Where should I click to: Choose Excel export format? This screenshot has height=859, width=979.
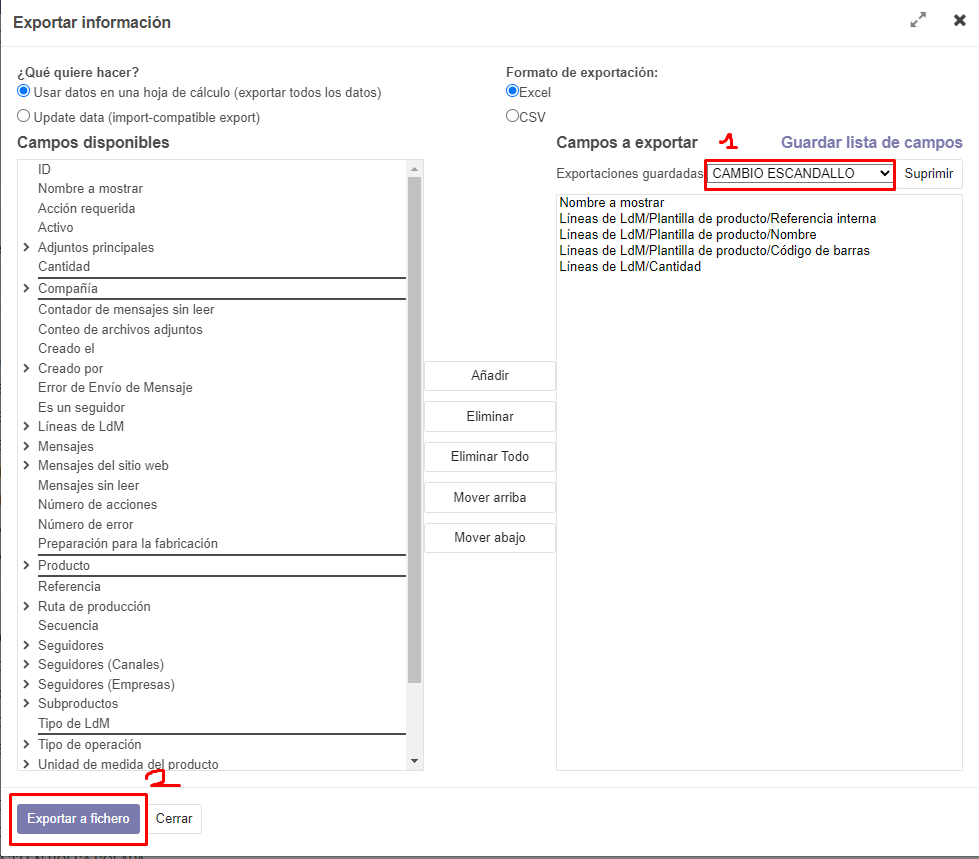pyautogui.click(x=512, y=91)
